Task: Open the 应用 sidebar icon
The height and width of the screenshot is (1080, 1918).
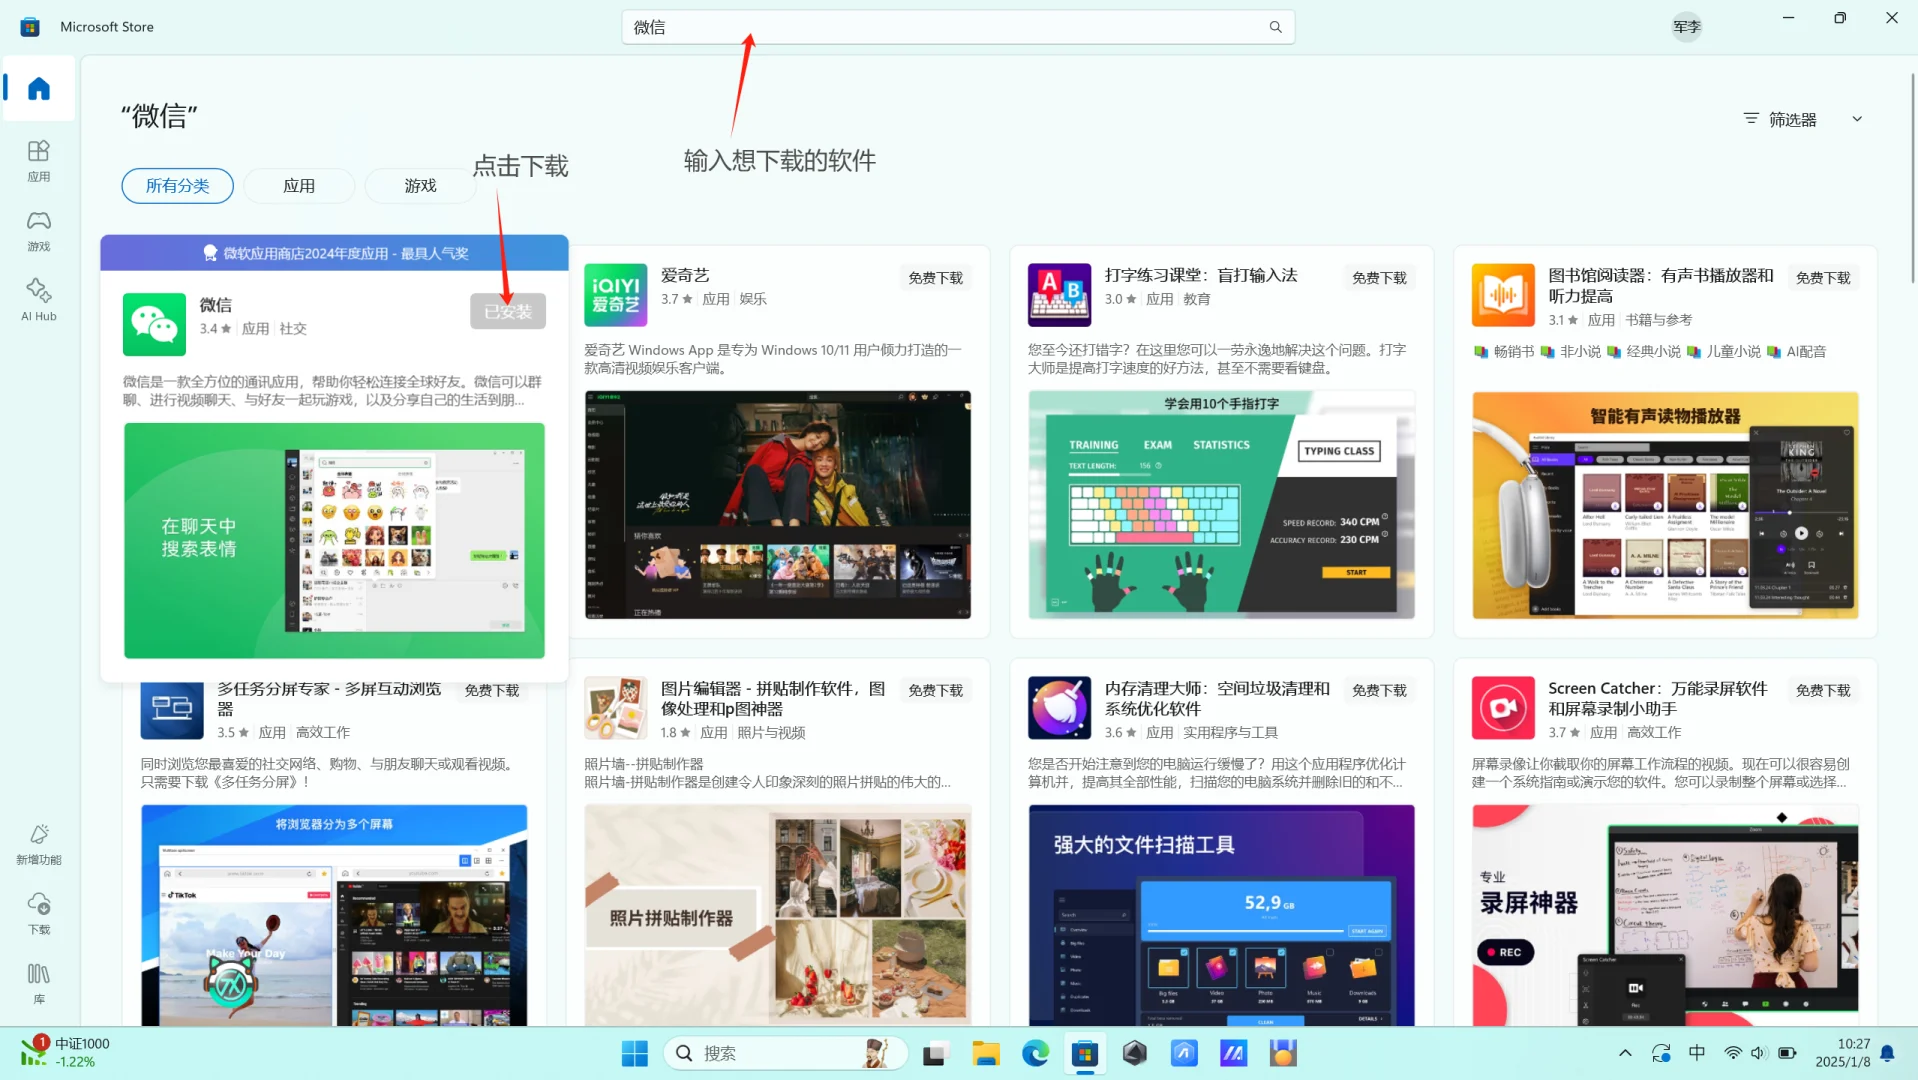Action: [x=39, y=160]
